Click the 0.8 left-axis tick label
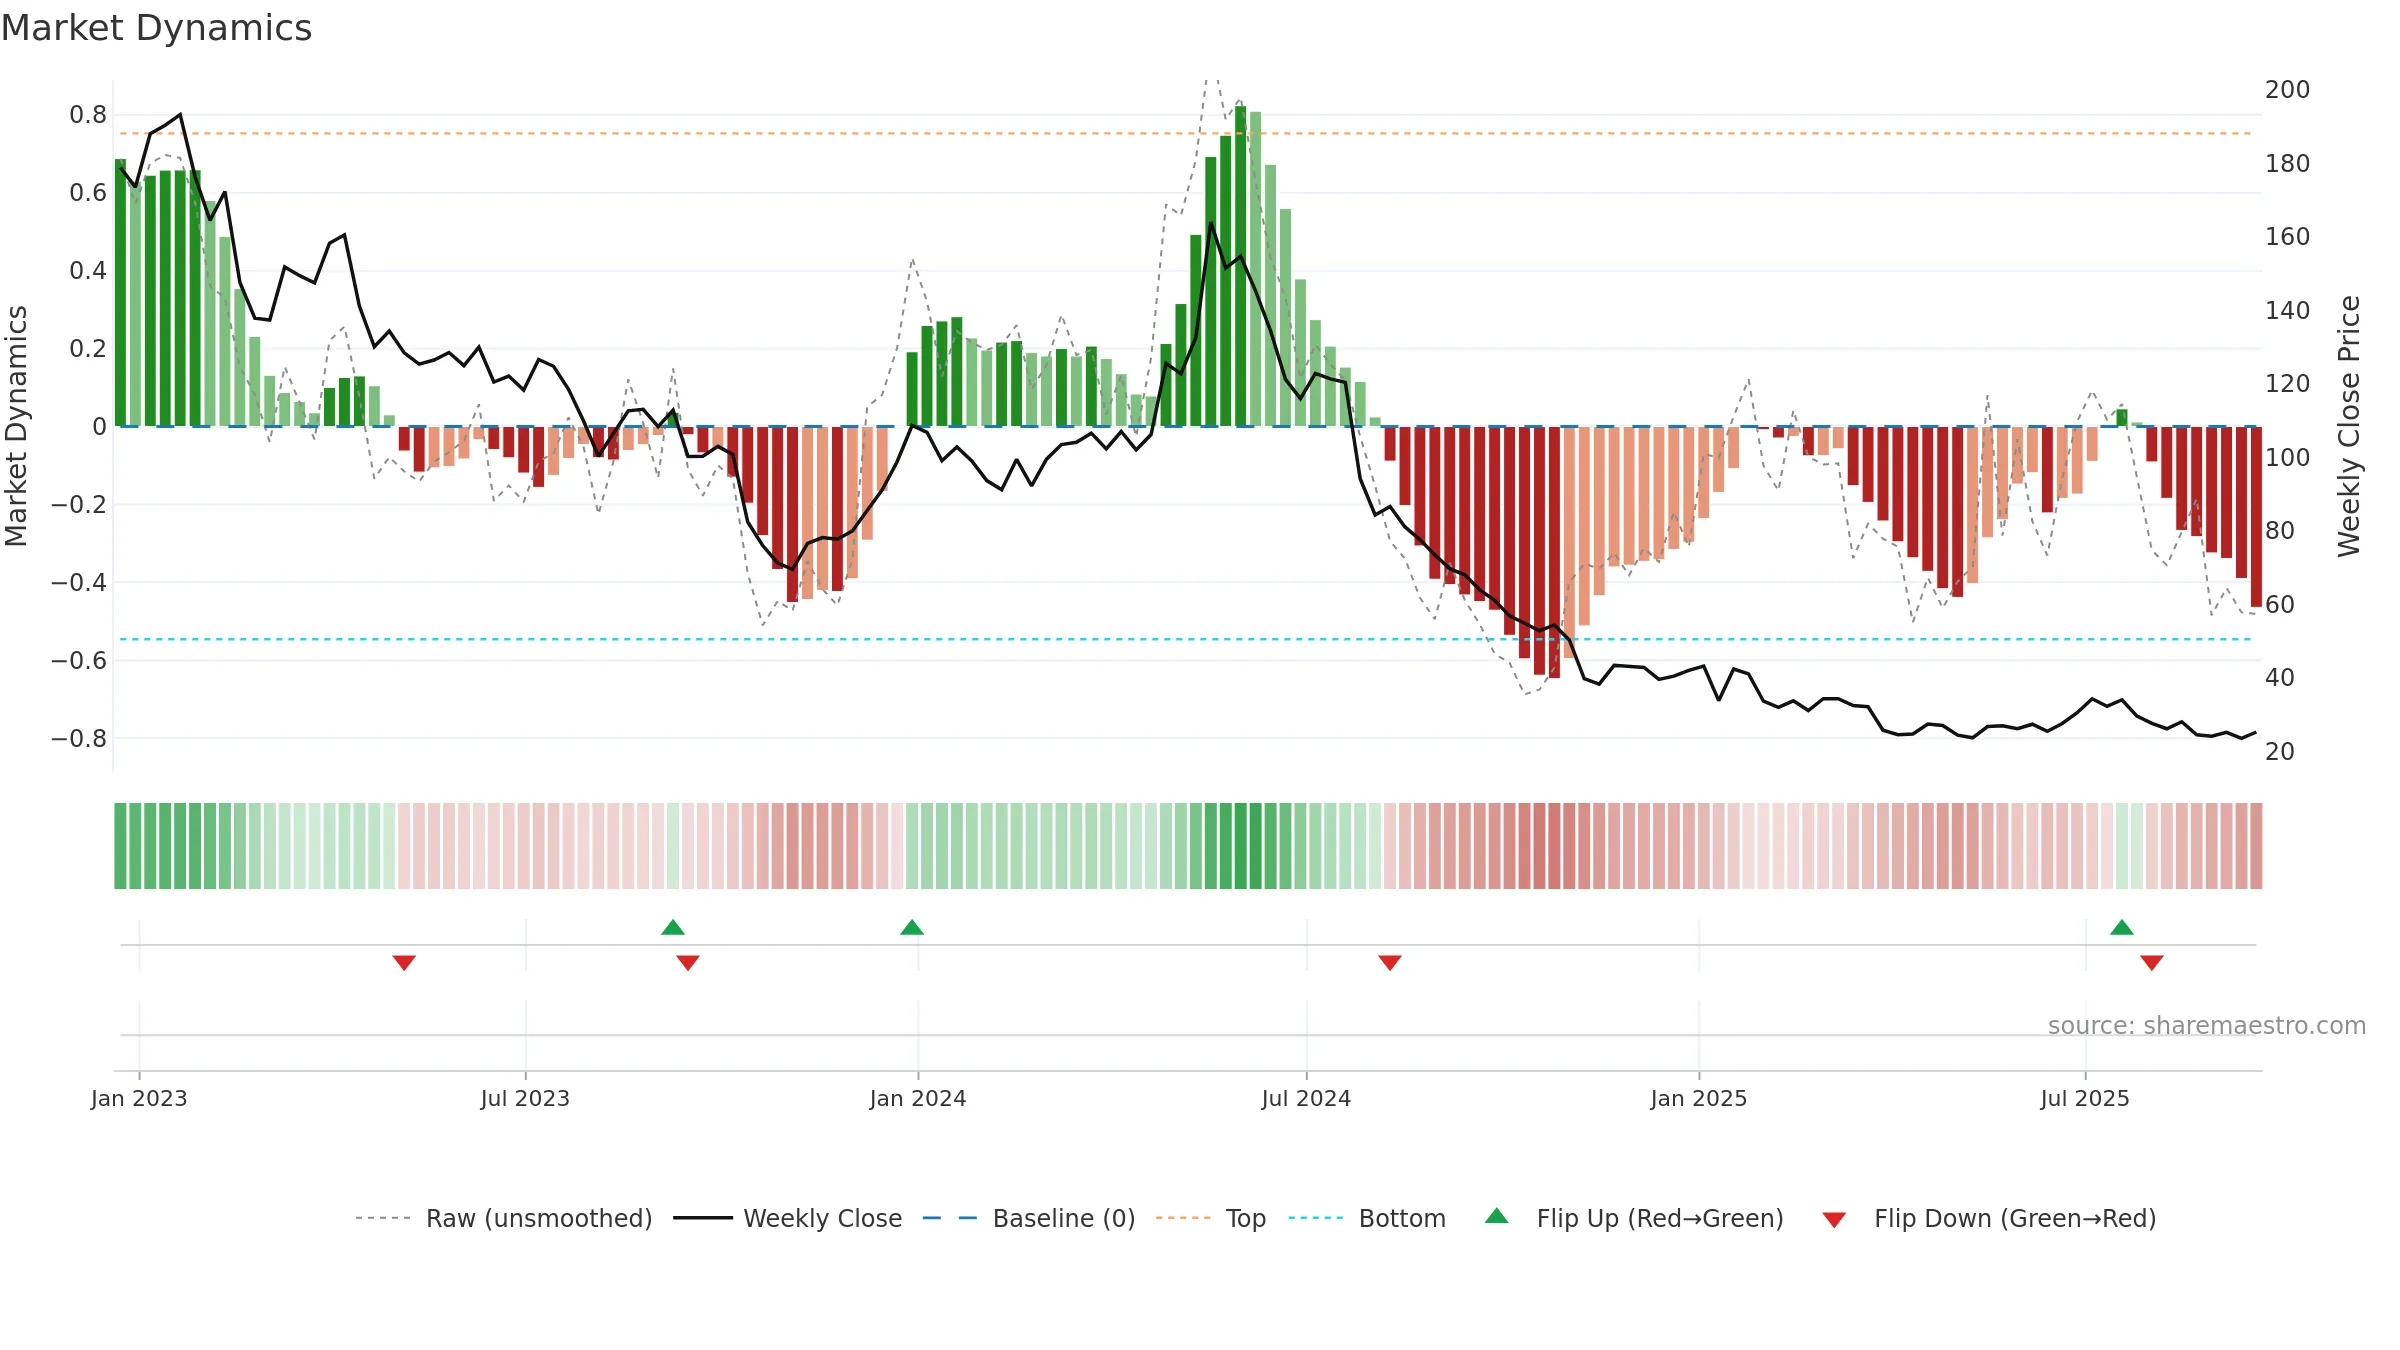 click(88, 115)
